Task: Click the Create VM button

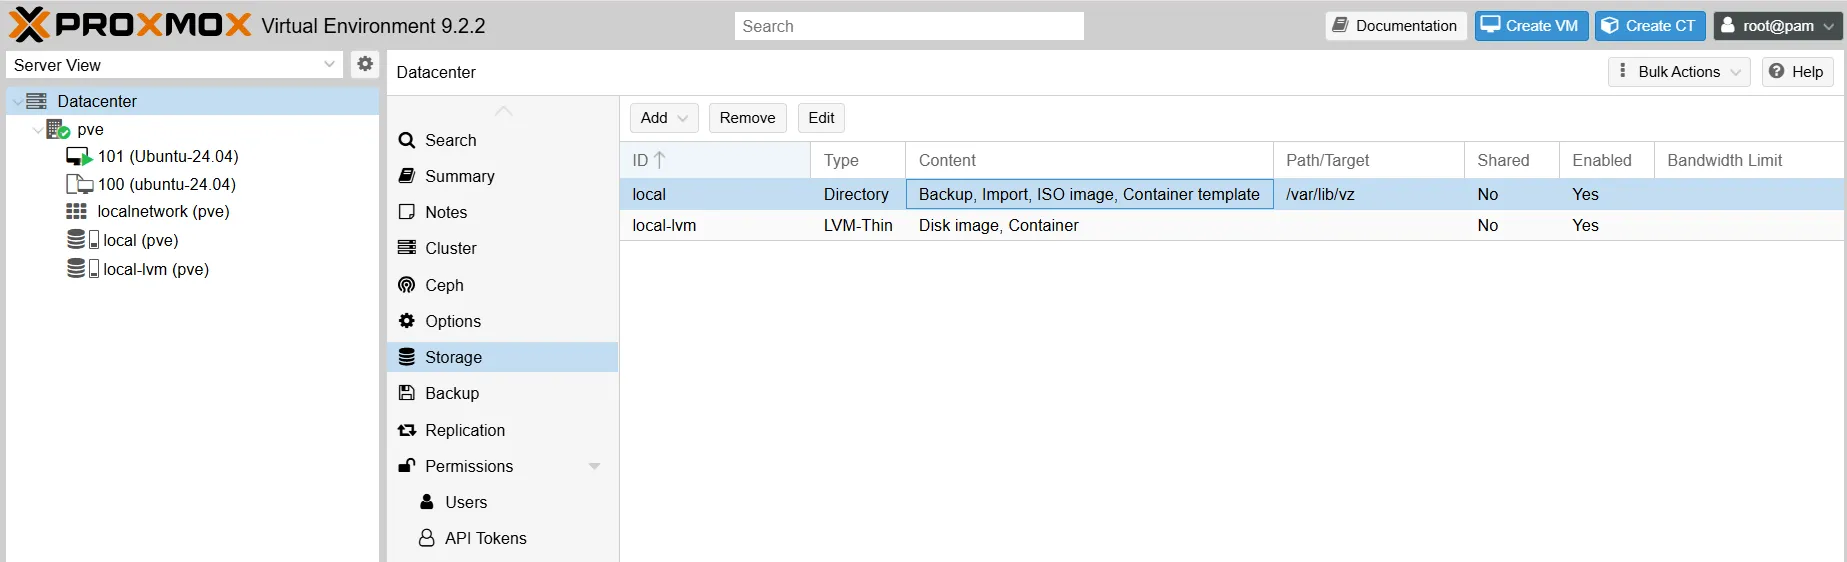Action: click(x=1531, y=26)
